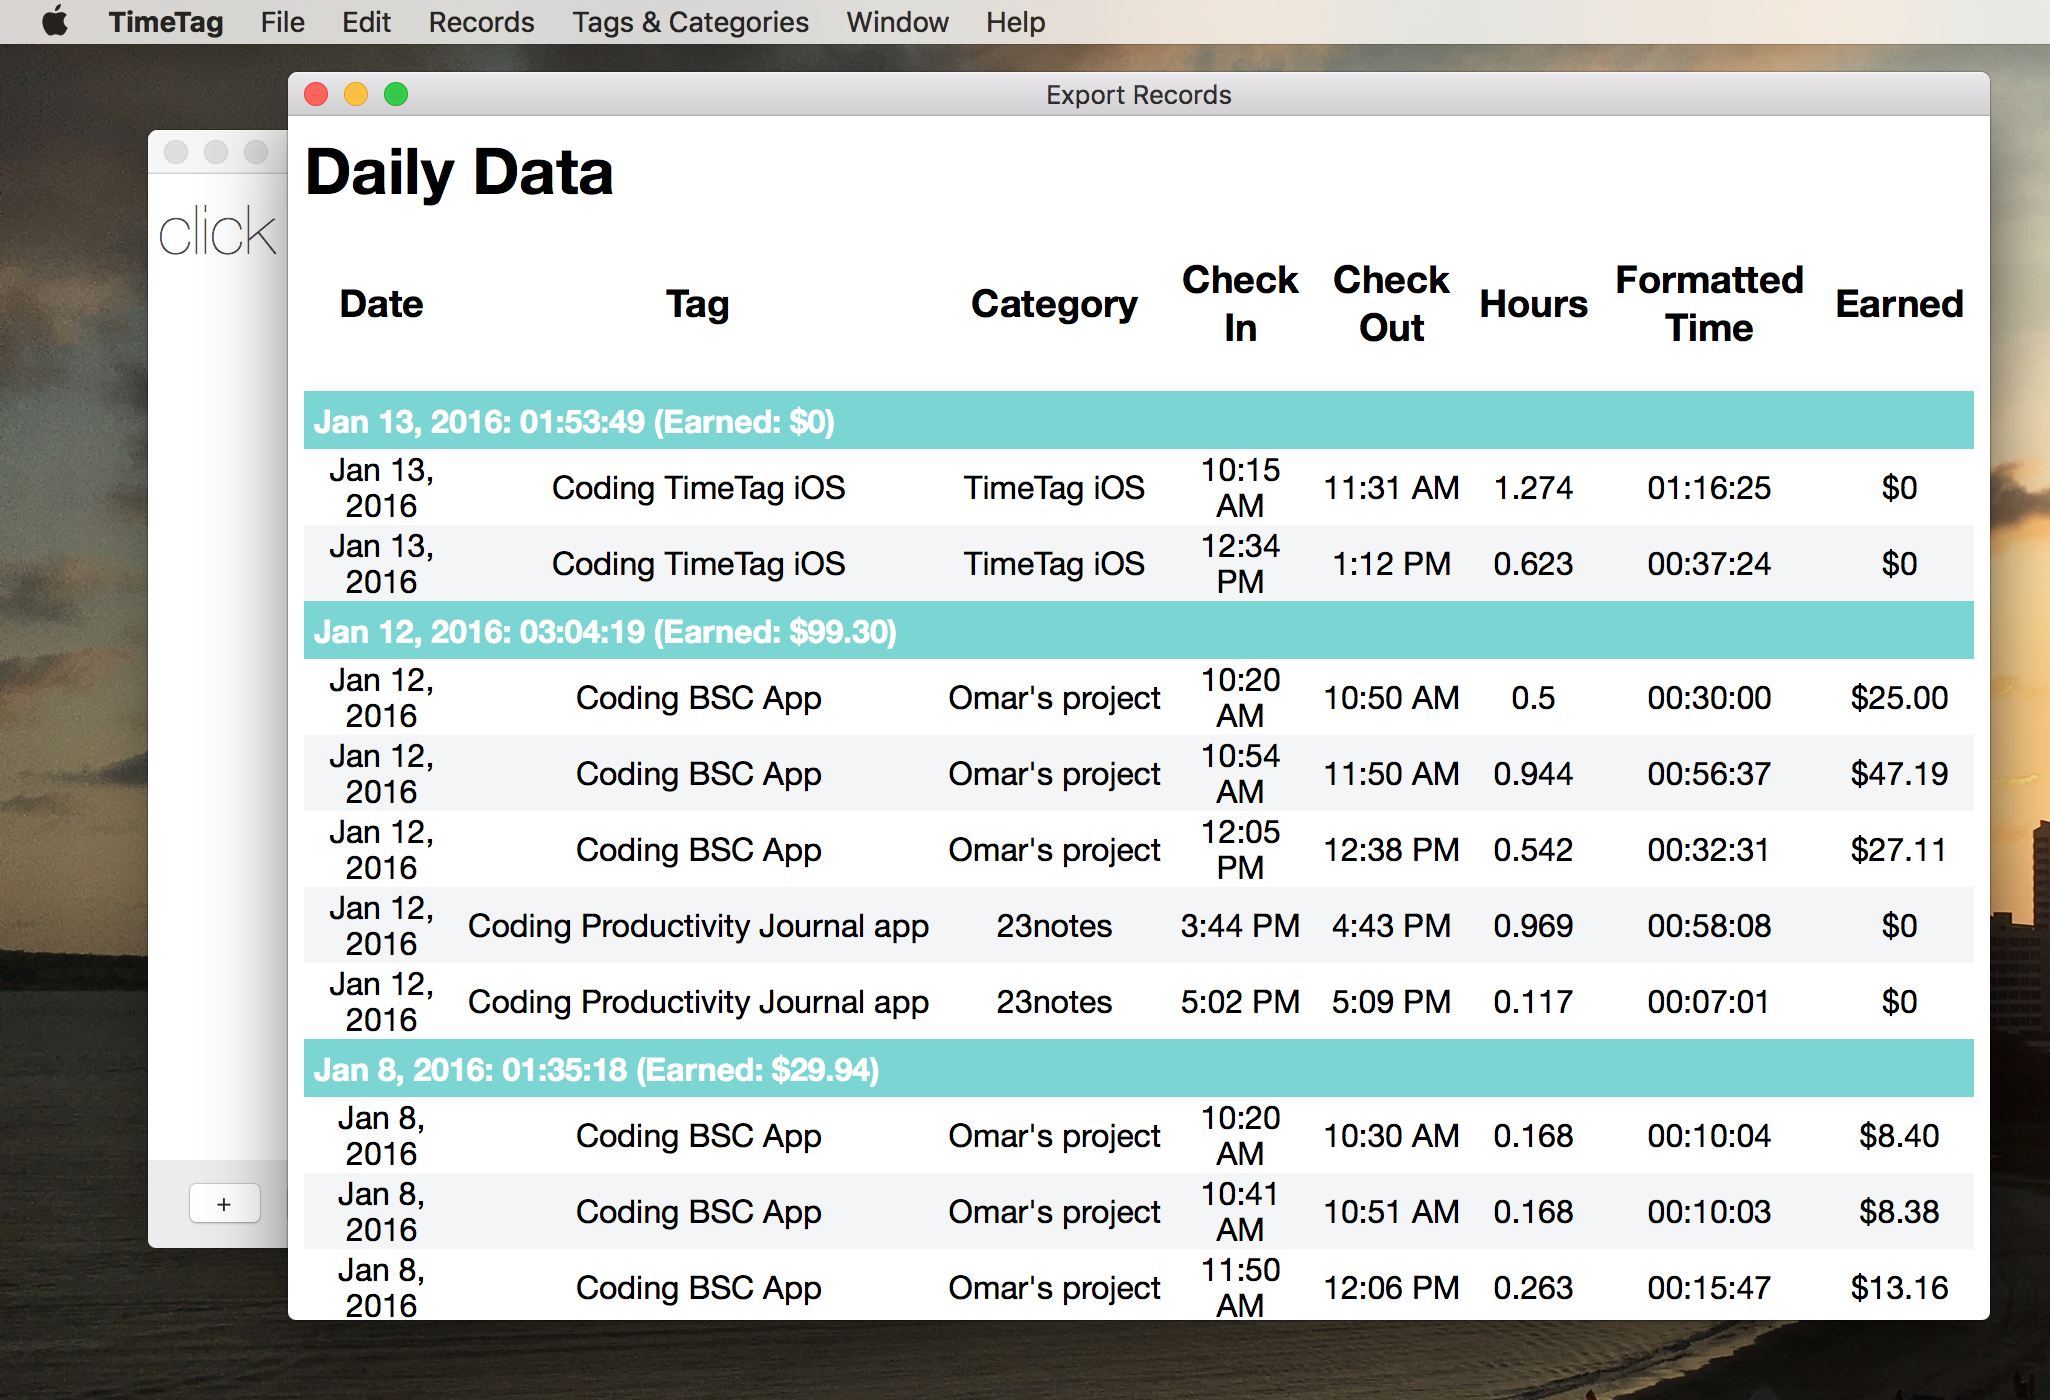This screenshot has height=1400, width=2050.
Task: Click the 5:09 PM check out cell
Action: [1391, 1002]
